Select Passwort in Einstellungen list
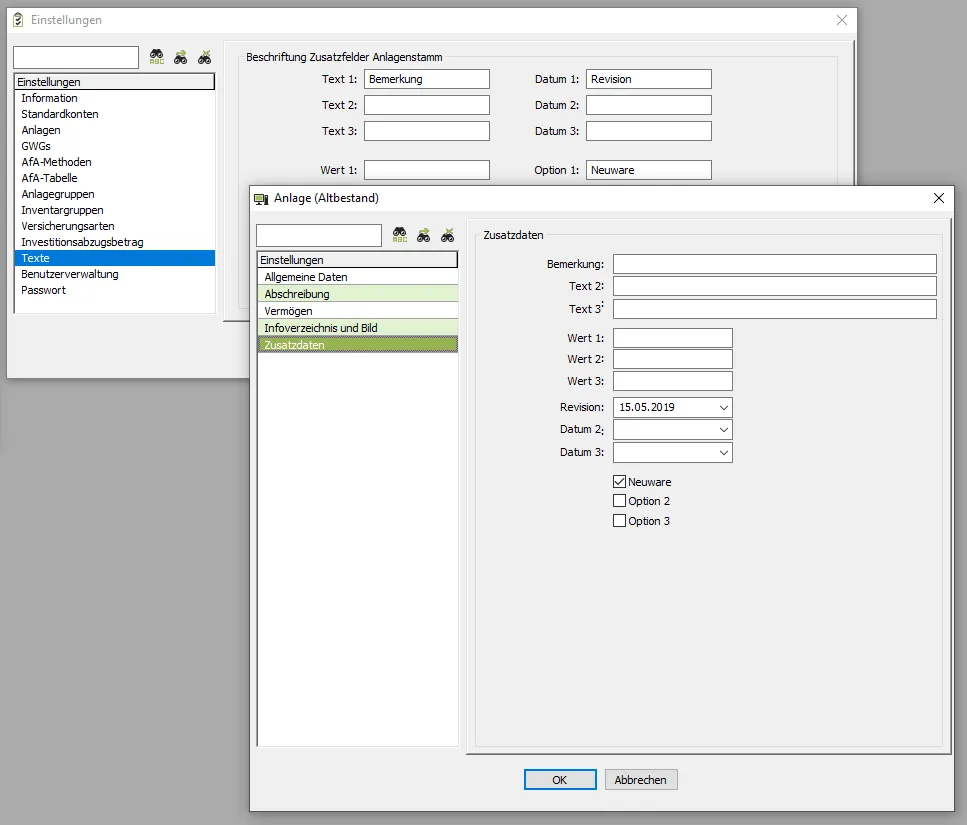 115,290
